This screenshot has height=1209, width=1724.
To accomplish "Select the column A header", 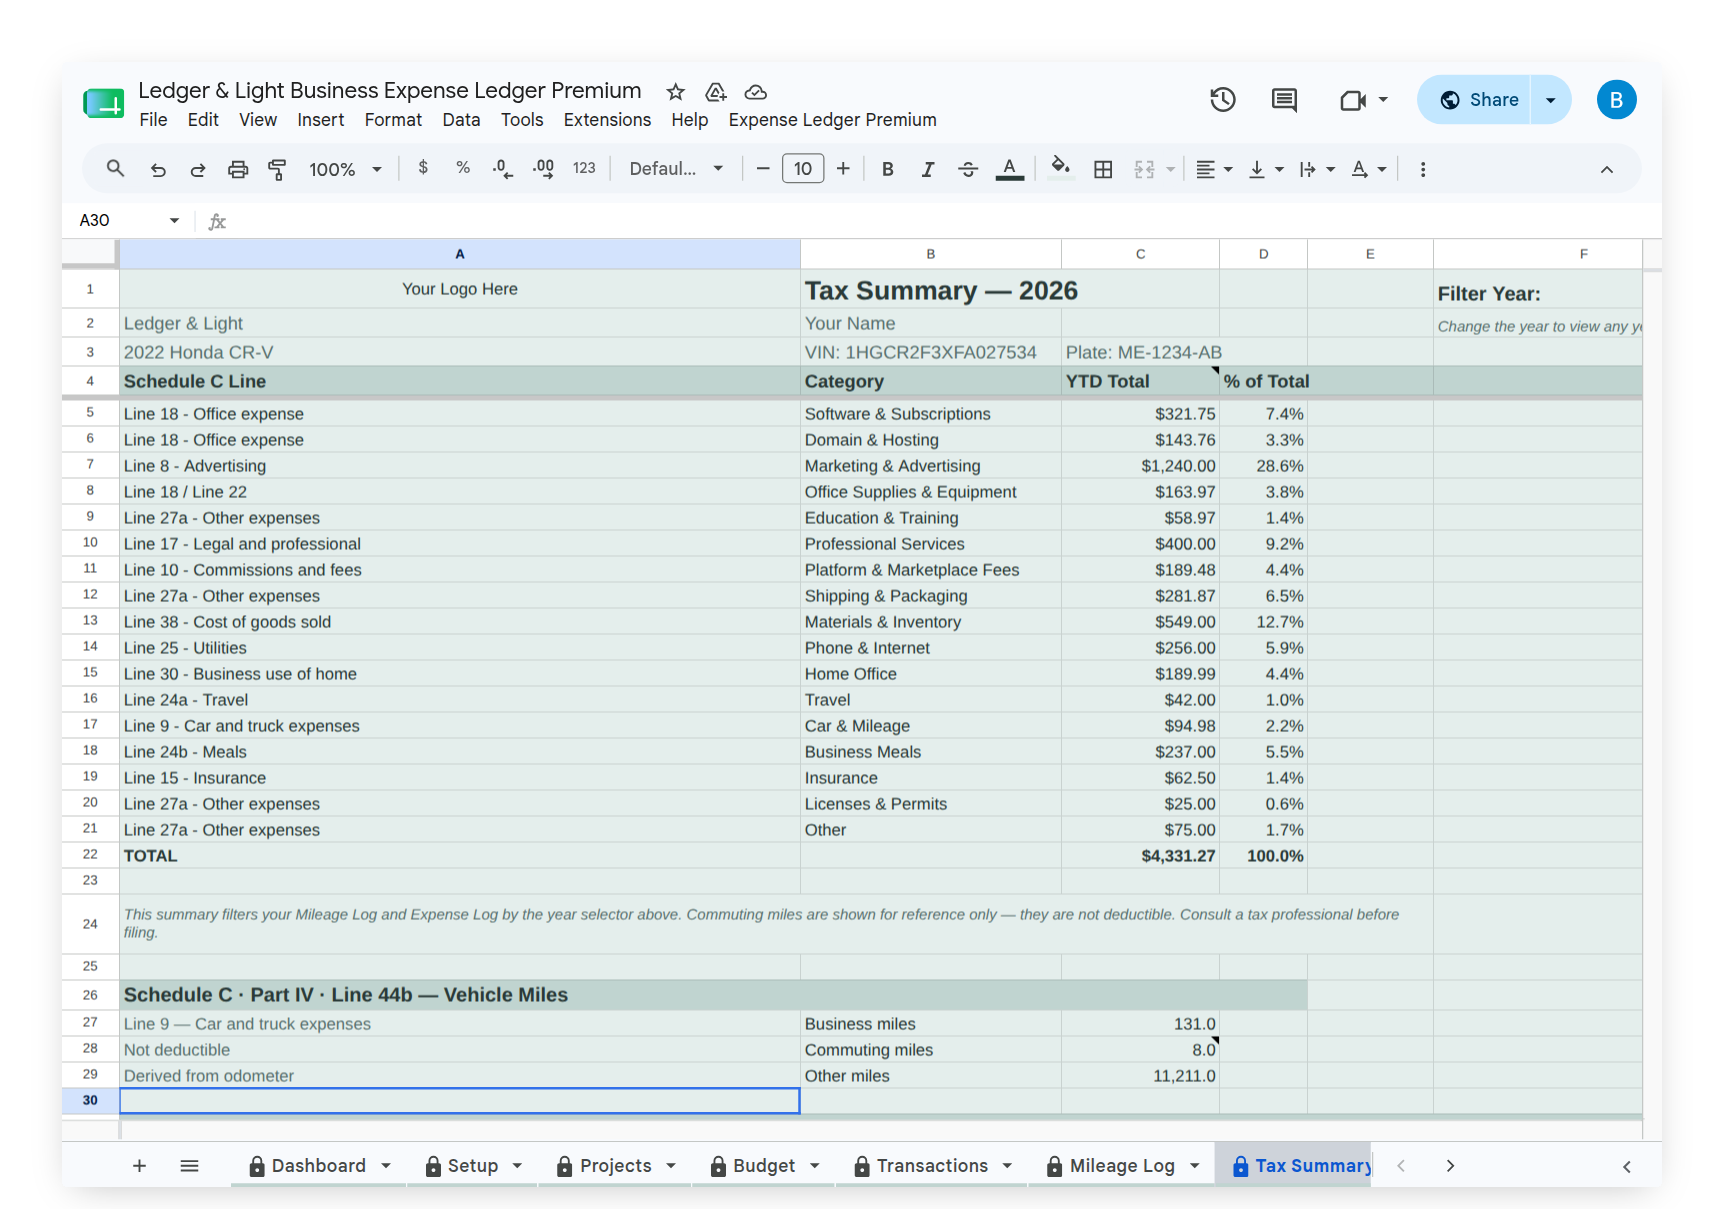I will 460,254.
